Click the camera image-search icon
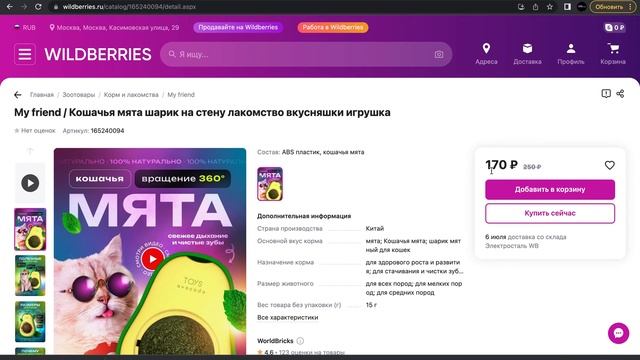Image resolution: width=640 pixels, height=360 pixels. coord(439,54)
